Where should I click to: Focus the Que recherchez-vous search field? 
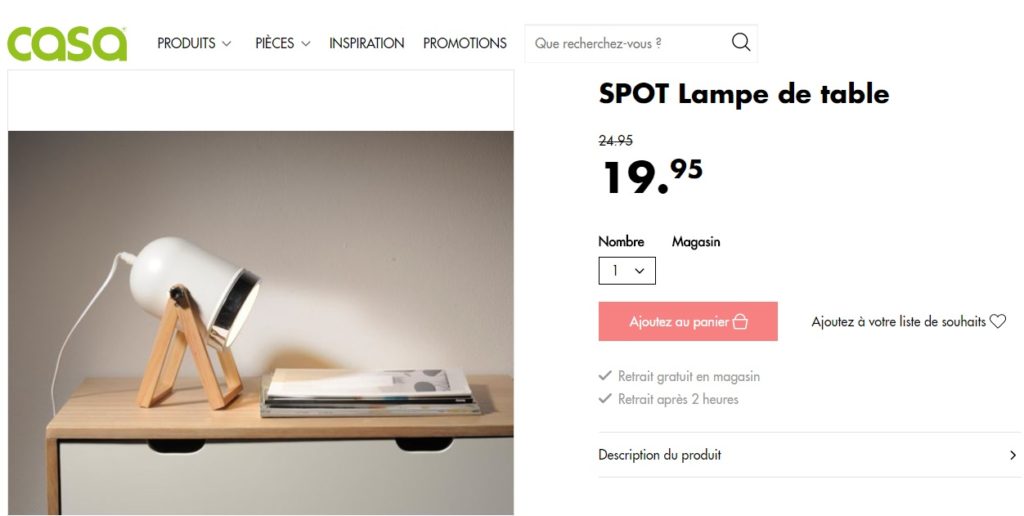627,44
